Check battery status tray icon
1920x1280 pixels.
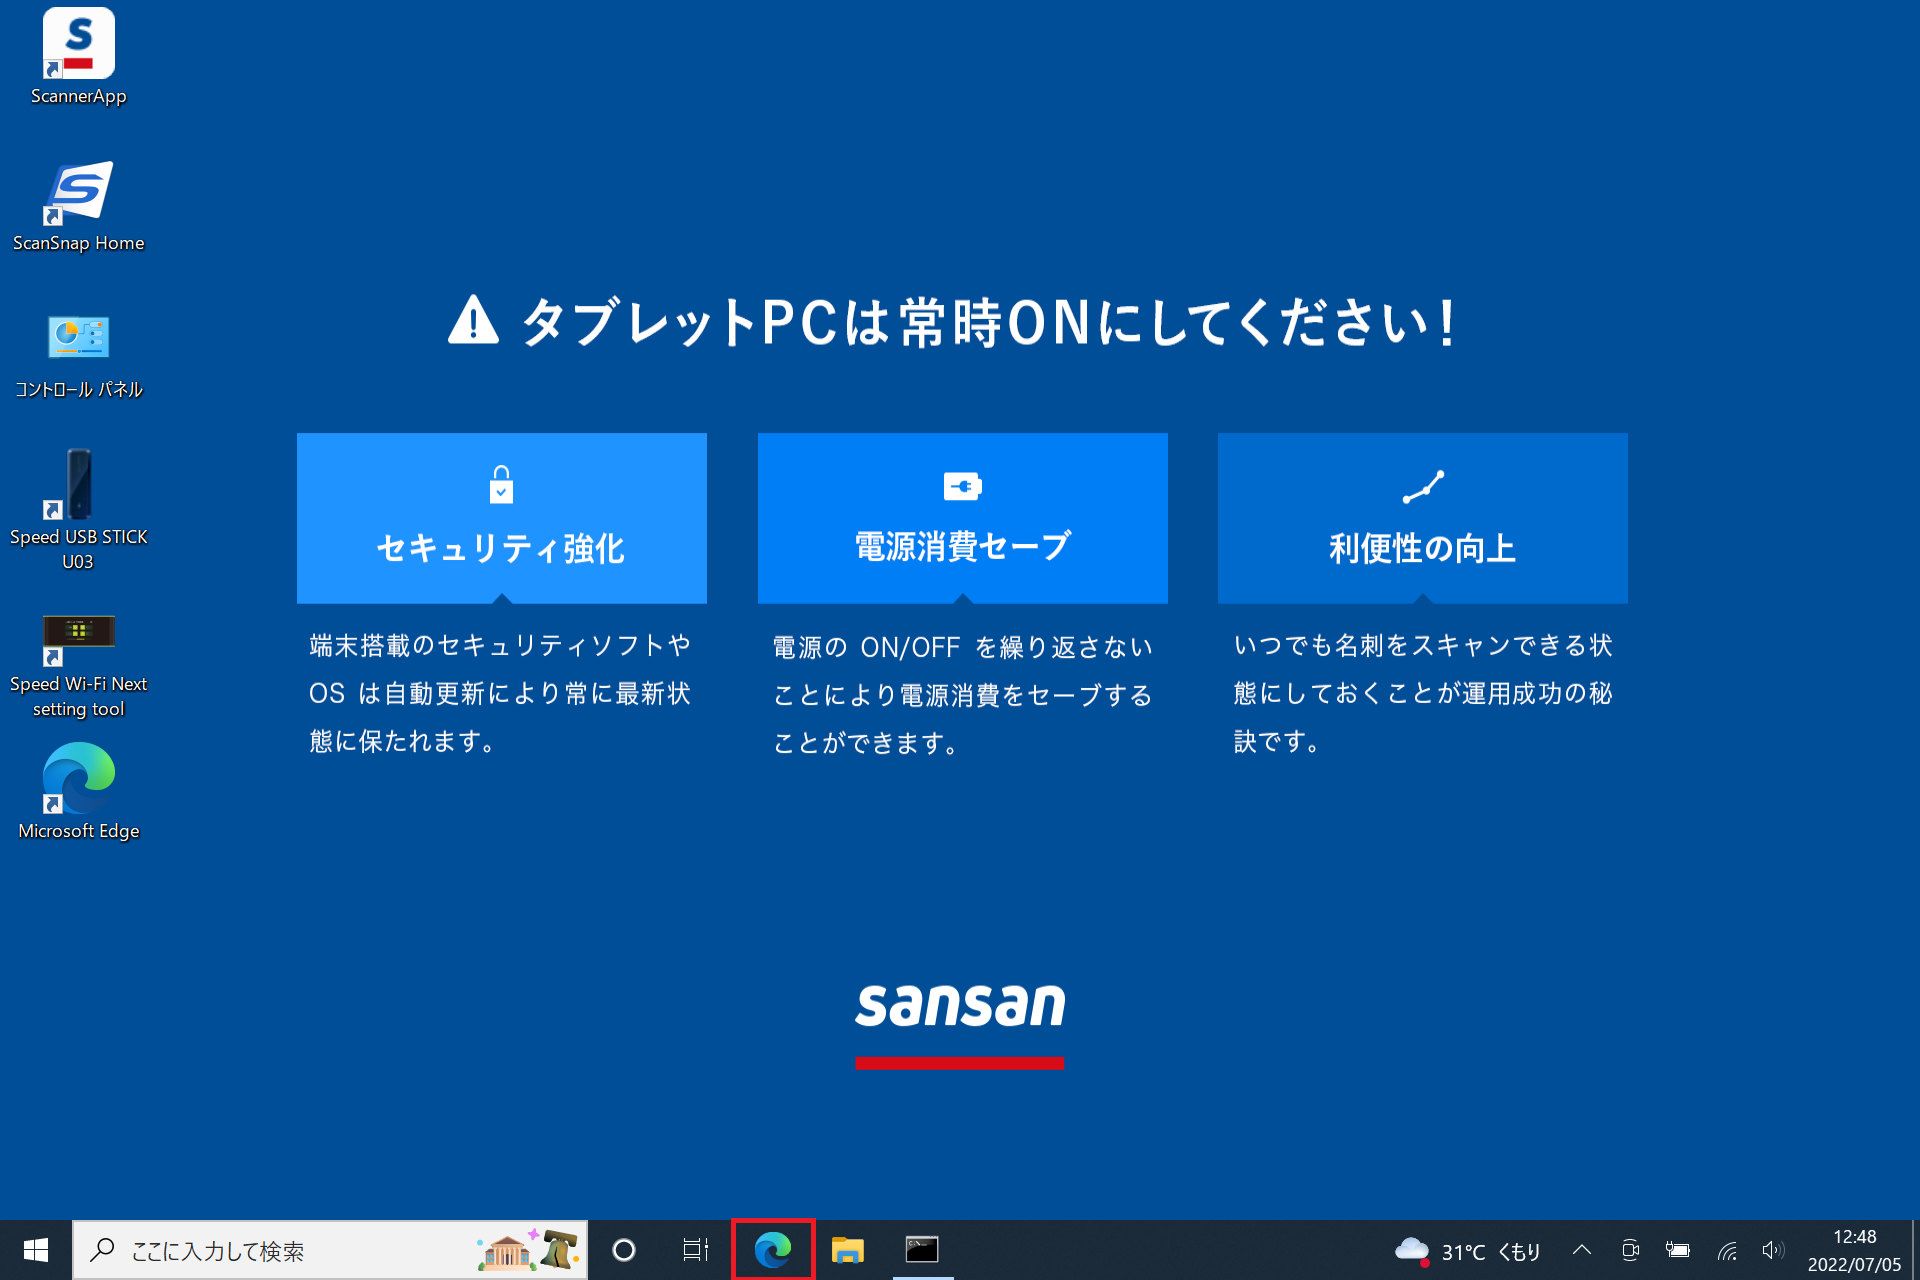(1678, 1250)
